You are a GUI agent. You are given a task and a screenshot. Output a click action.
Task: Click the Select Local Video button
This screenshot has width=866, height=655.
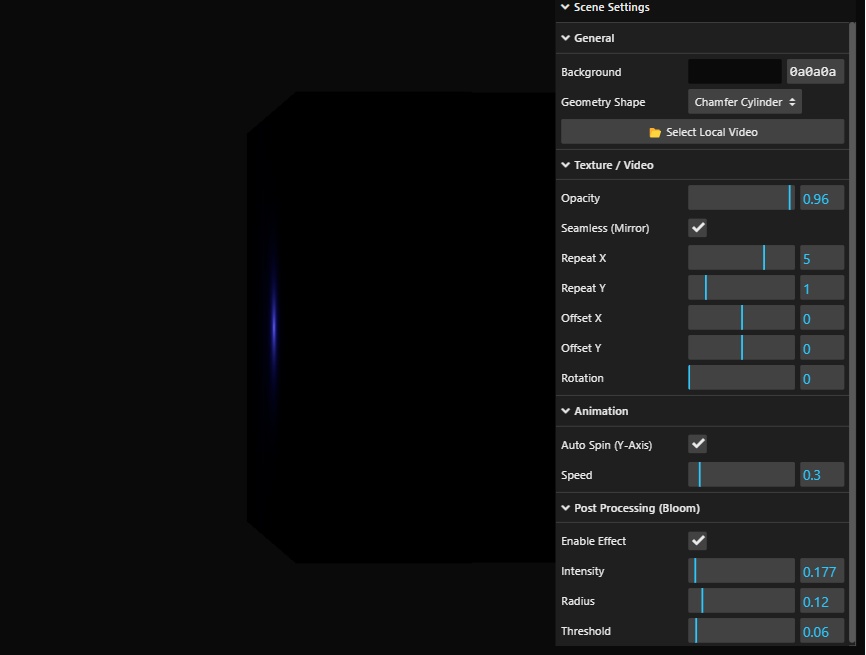(703, 132)
